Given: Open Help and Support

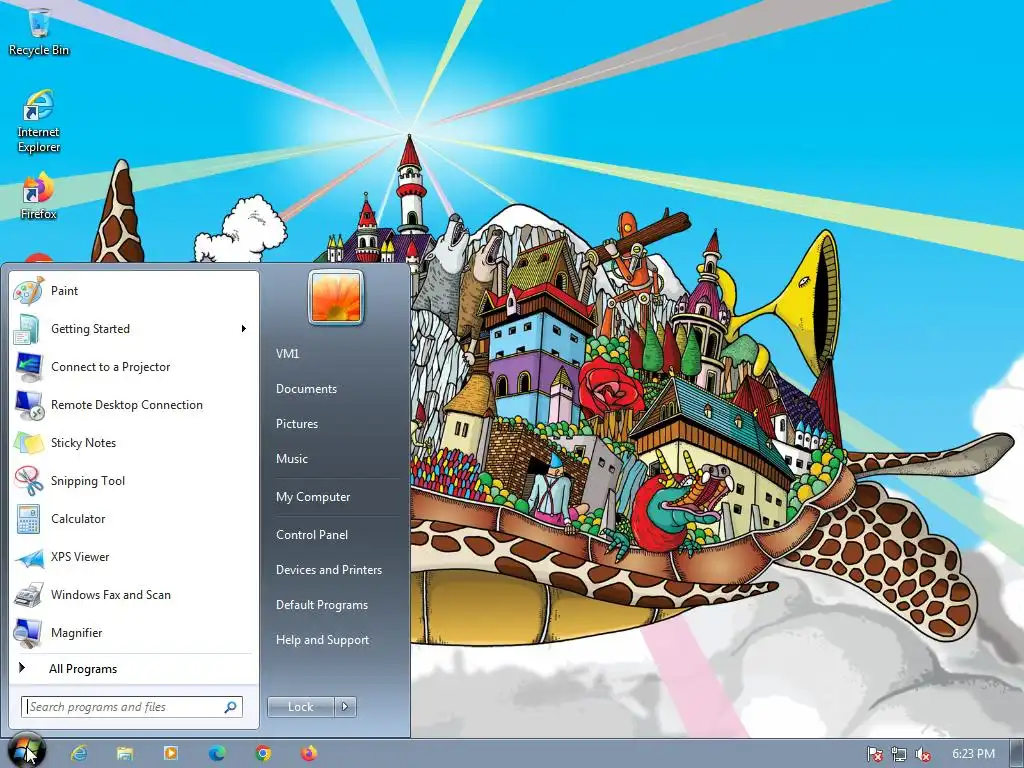Looking at the screenshot, I should [322, 641].
